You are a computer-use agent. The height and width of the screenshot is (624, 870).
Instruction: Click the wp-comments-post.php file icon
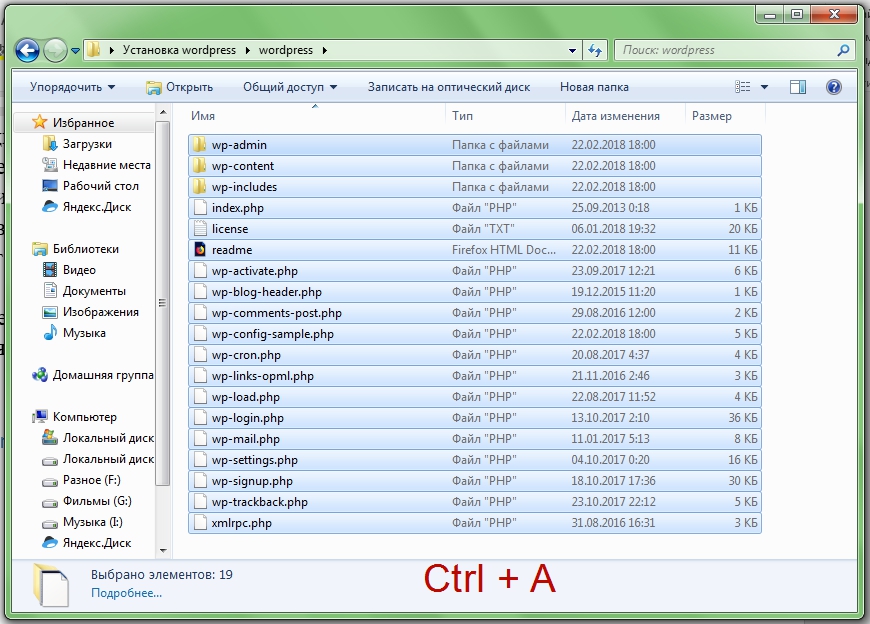click(x=200, y=313)
